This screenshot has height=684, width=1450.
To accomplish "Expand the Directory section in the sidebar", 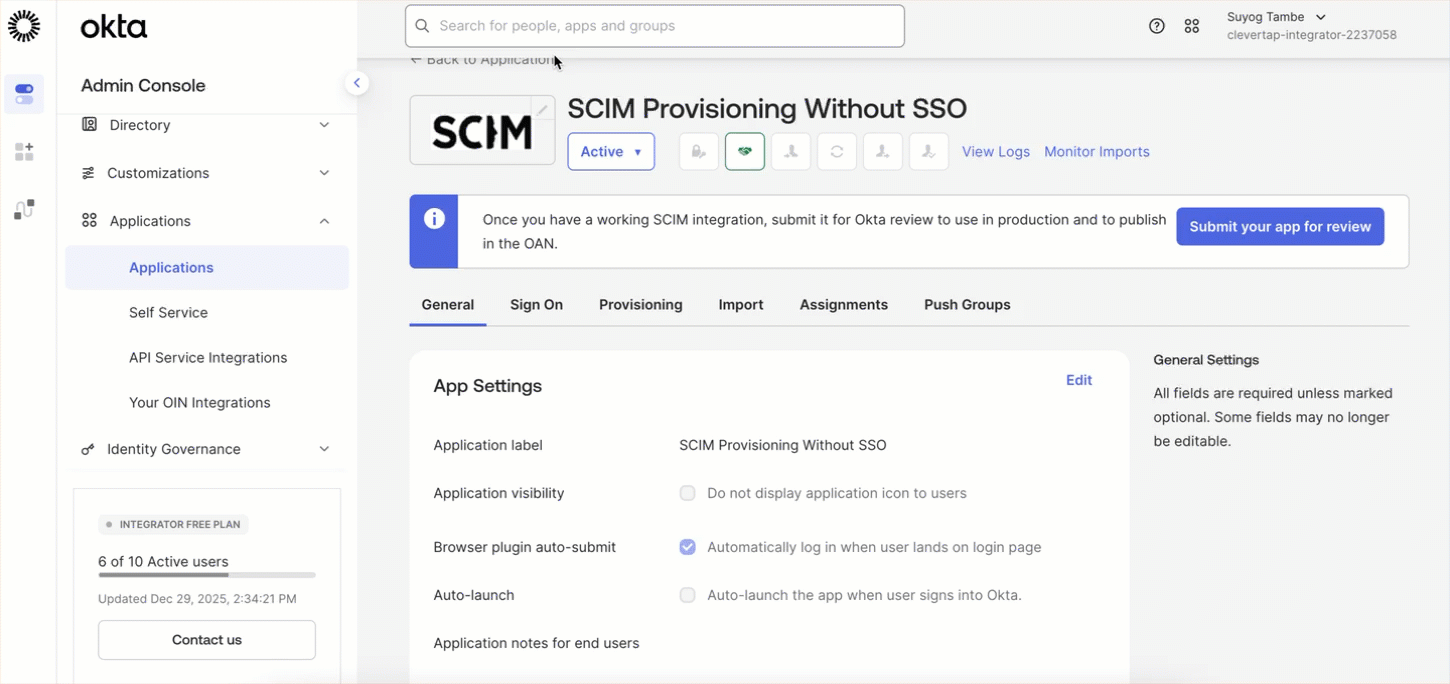I will (x=324, y=125).
